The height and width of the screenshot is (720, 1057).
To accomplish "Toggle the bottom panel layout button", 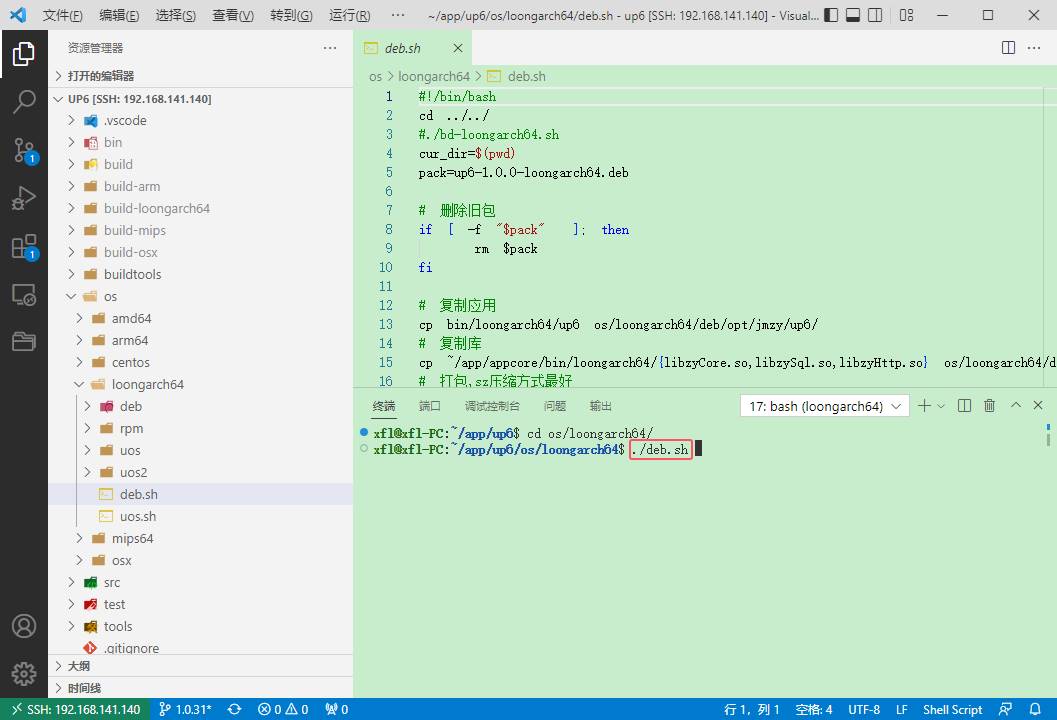I will tap(852, 15).
